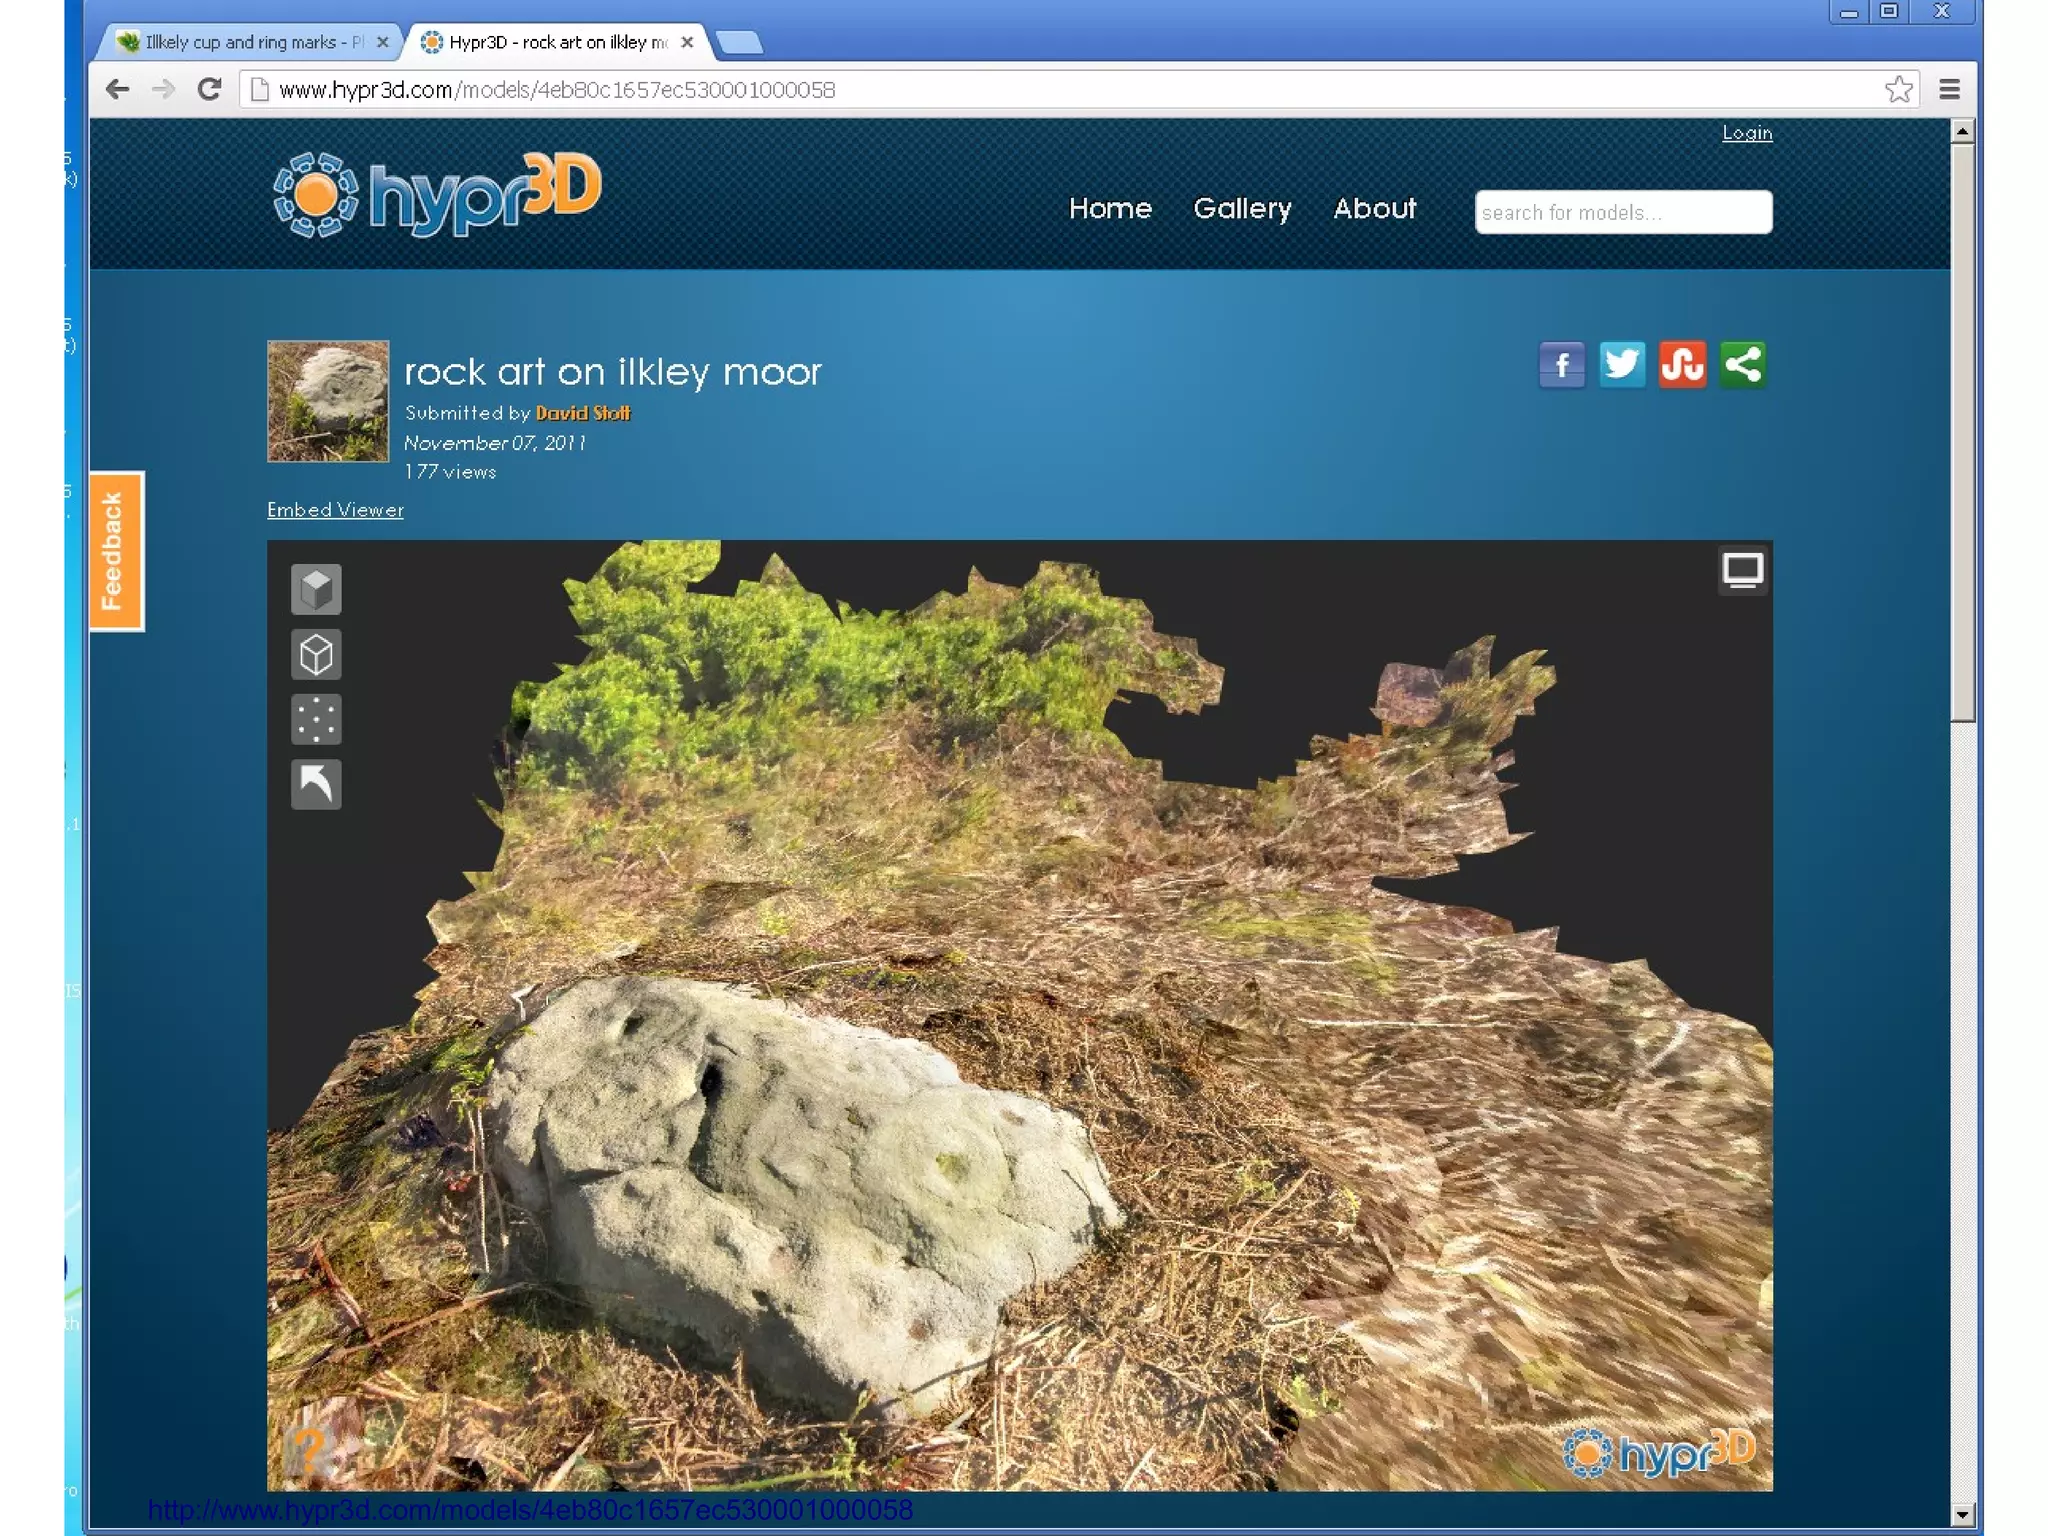Close the Ilkley cup and ring marks tab

382,42
